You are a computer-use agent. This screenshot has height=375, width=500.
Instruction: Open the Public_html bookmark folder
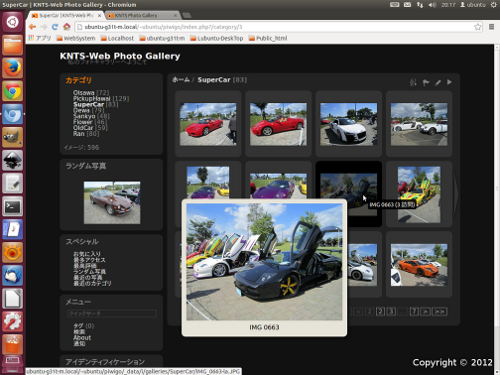[x=268, y=38]
